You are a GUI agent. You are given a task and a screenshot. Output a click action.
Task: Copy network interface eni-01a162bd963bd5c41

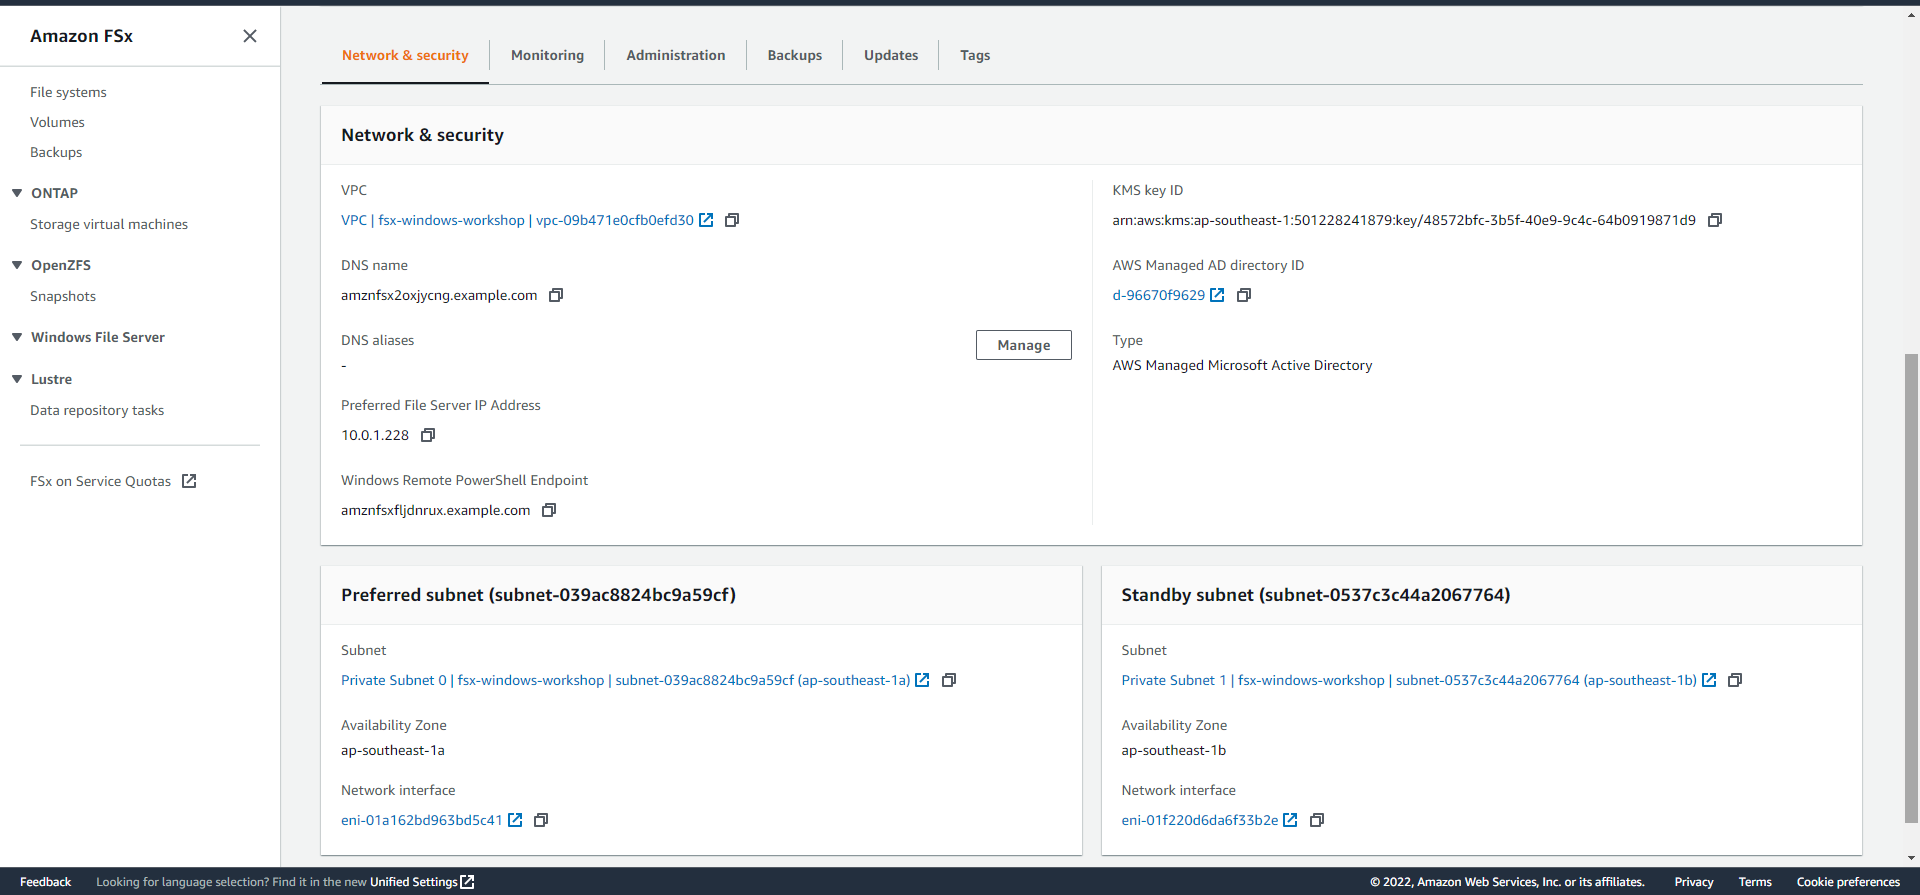(541, 820)
